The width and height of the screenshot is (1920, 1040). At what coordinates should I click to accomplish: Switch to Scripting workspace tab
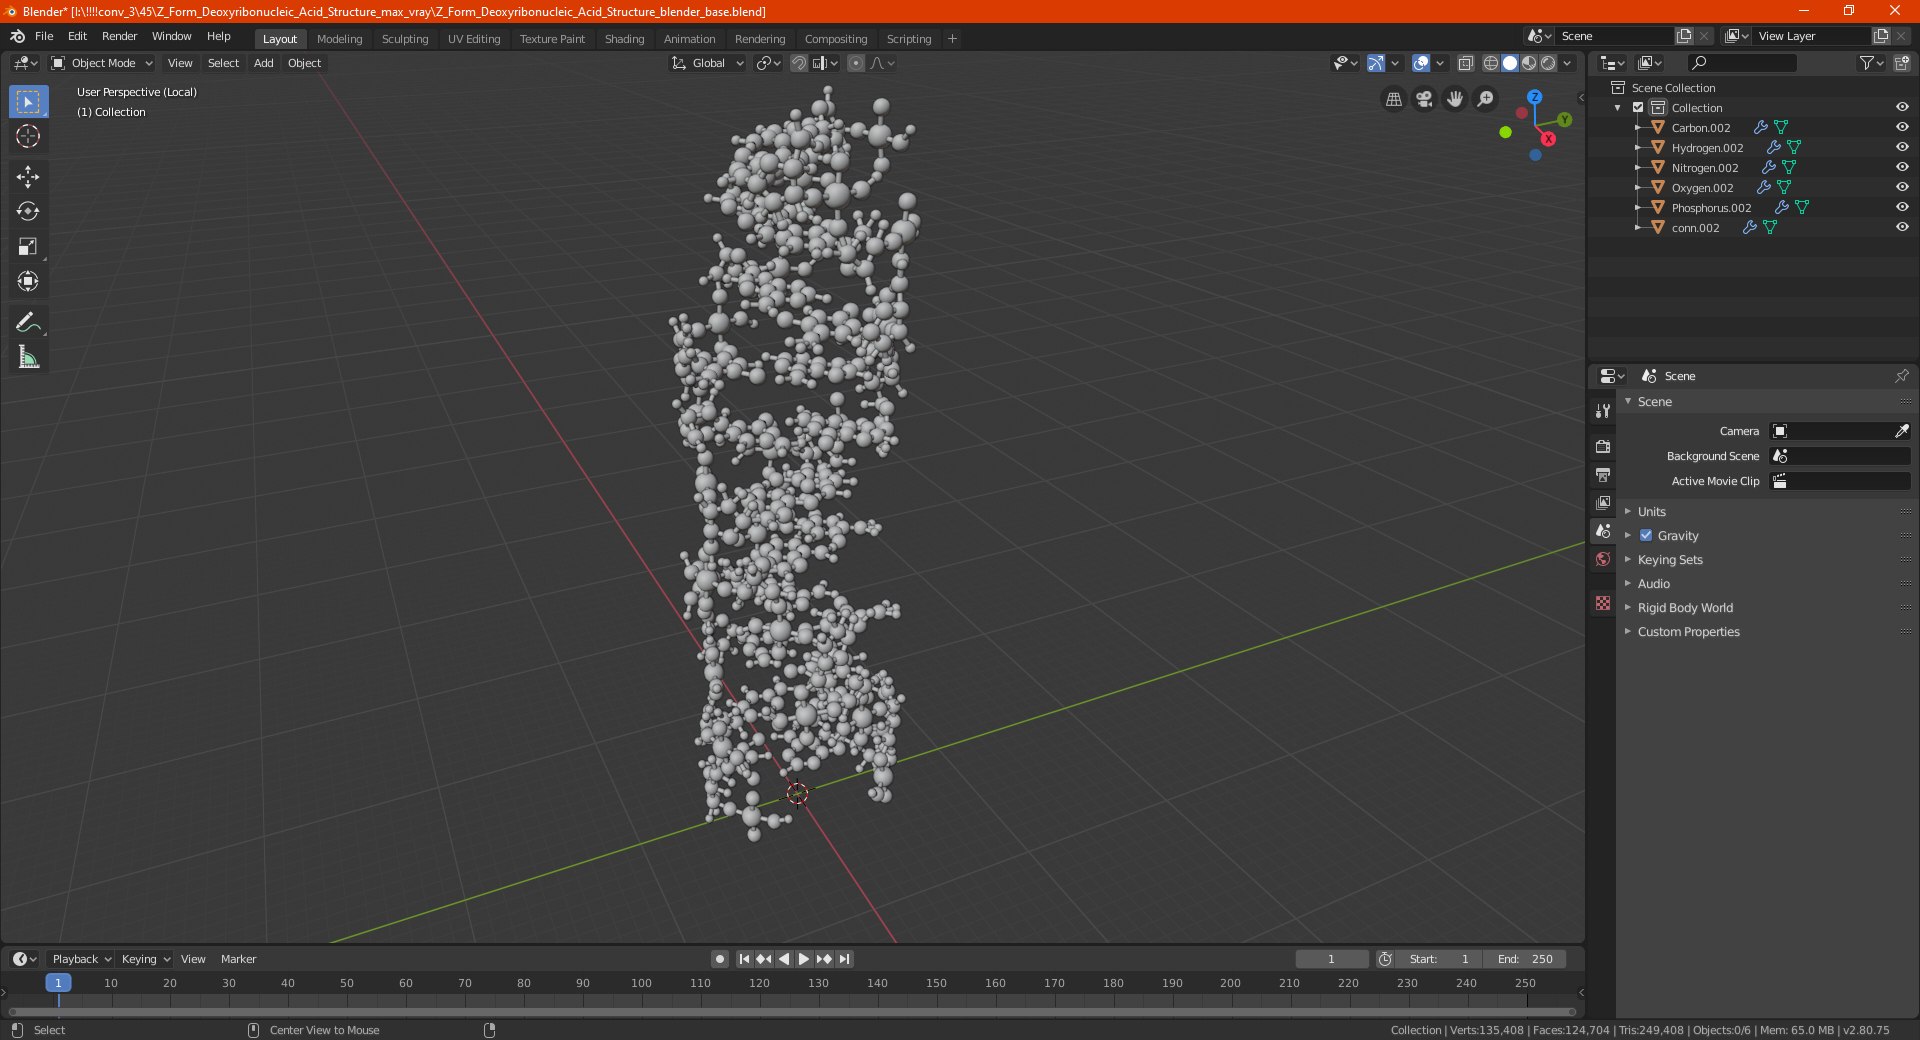[x=908, y=39]
